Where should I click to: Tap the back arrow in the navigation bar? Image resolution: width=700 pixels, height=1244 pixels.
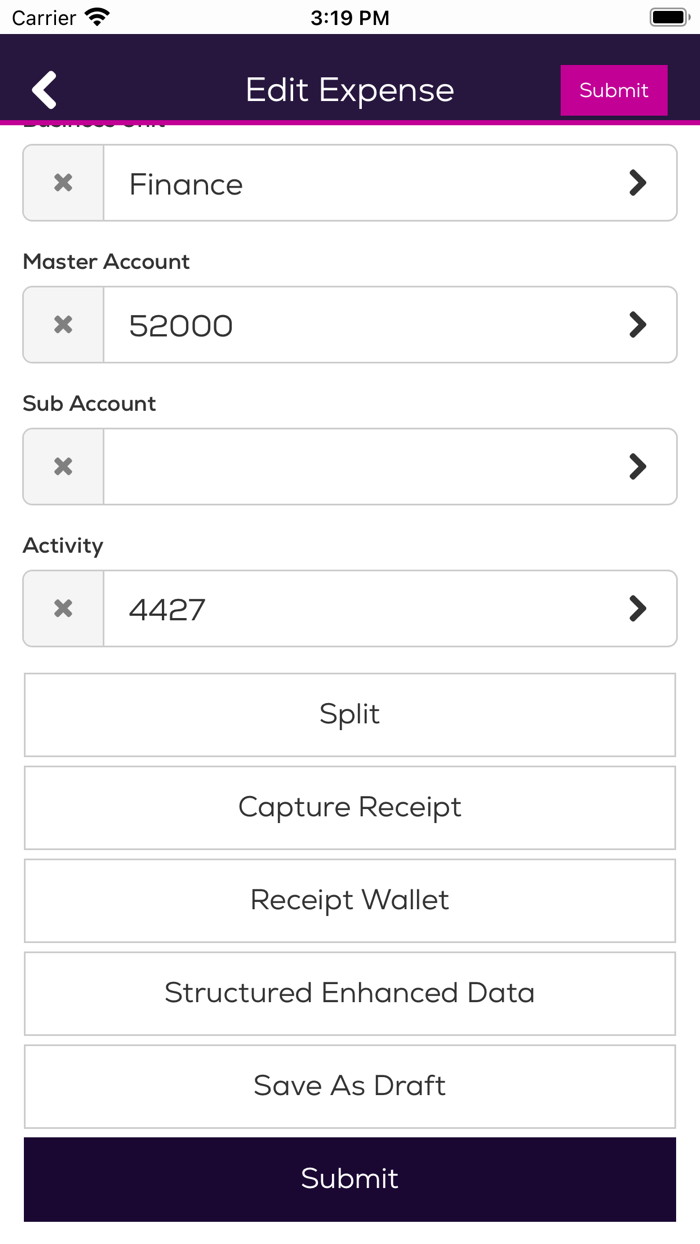click(x=43, y=89)
